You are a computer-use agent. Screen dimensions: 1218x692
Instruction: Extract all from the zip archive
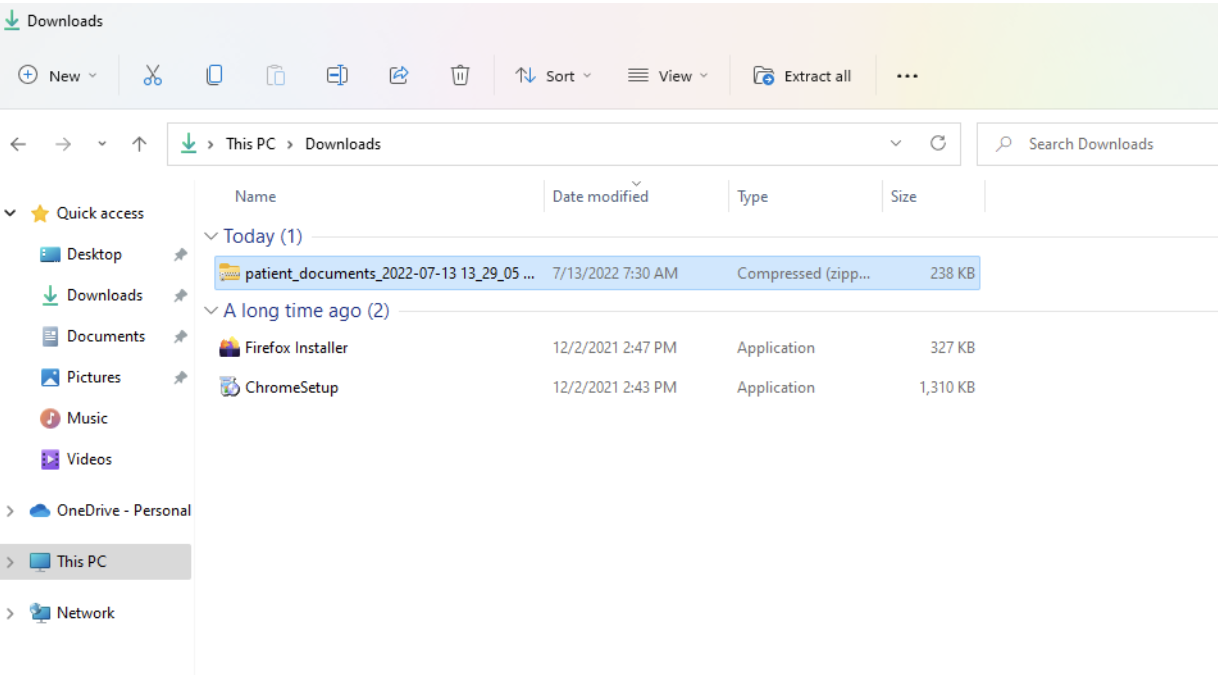click(x=802, y=75)
